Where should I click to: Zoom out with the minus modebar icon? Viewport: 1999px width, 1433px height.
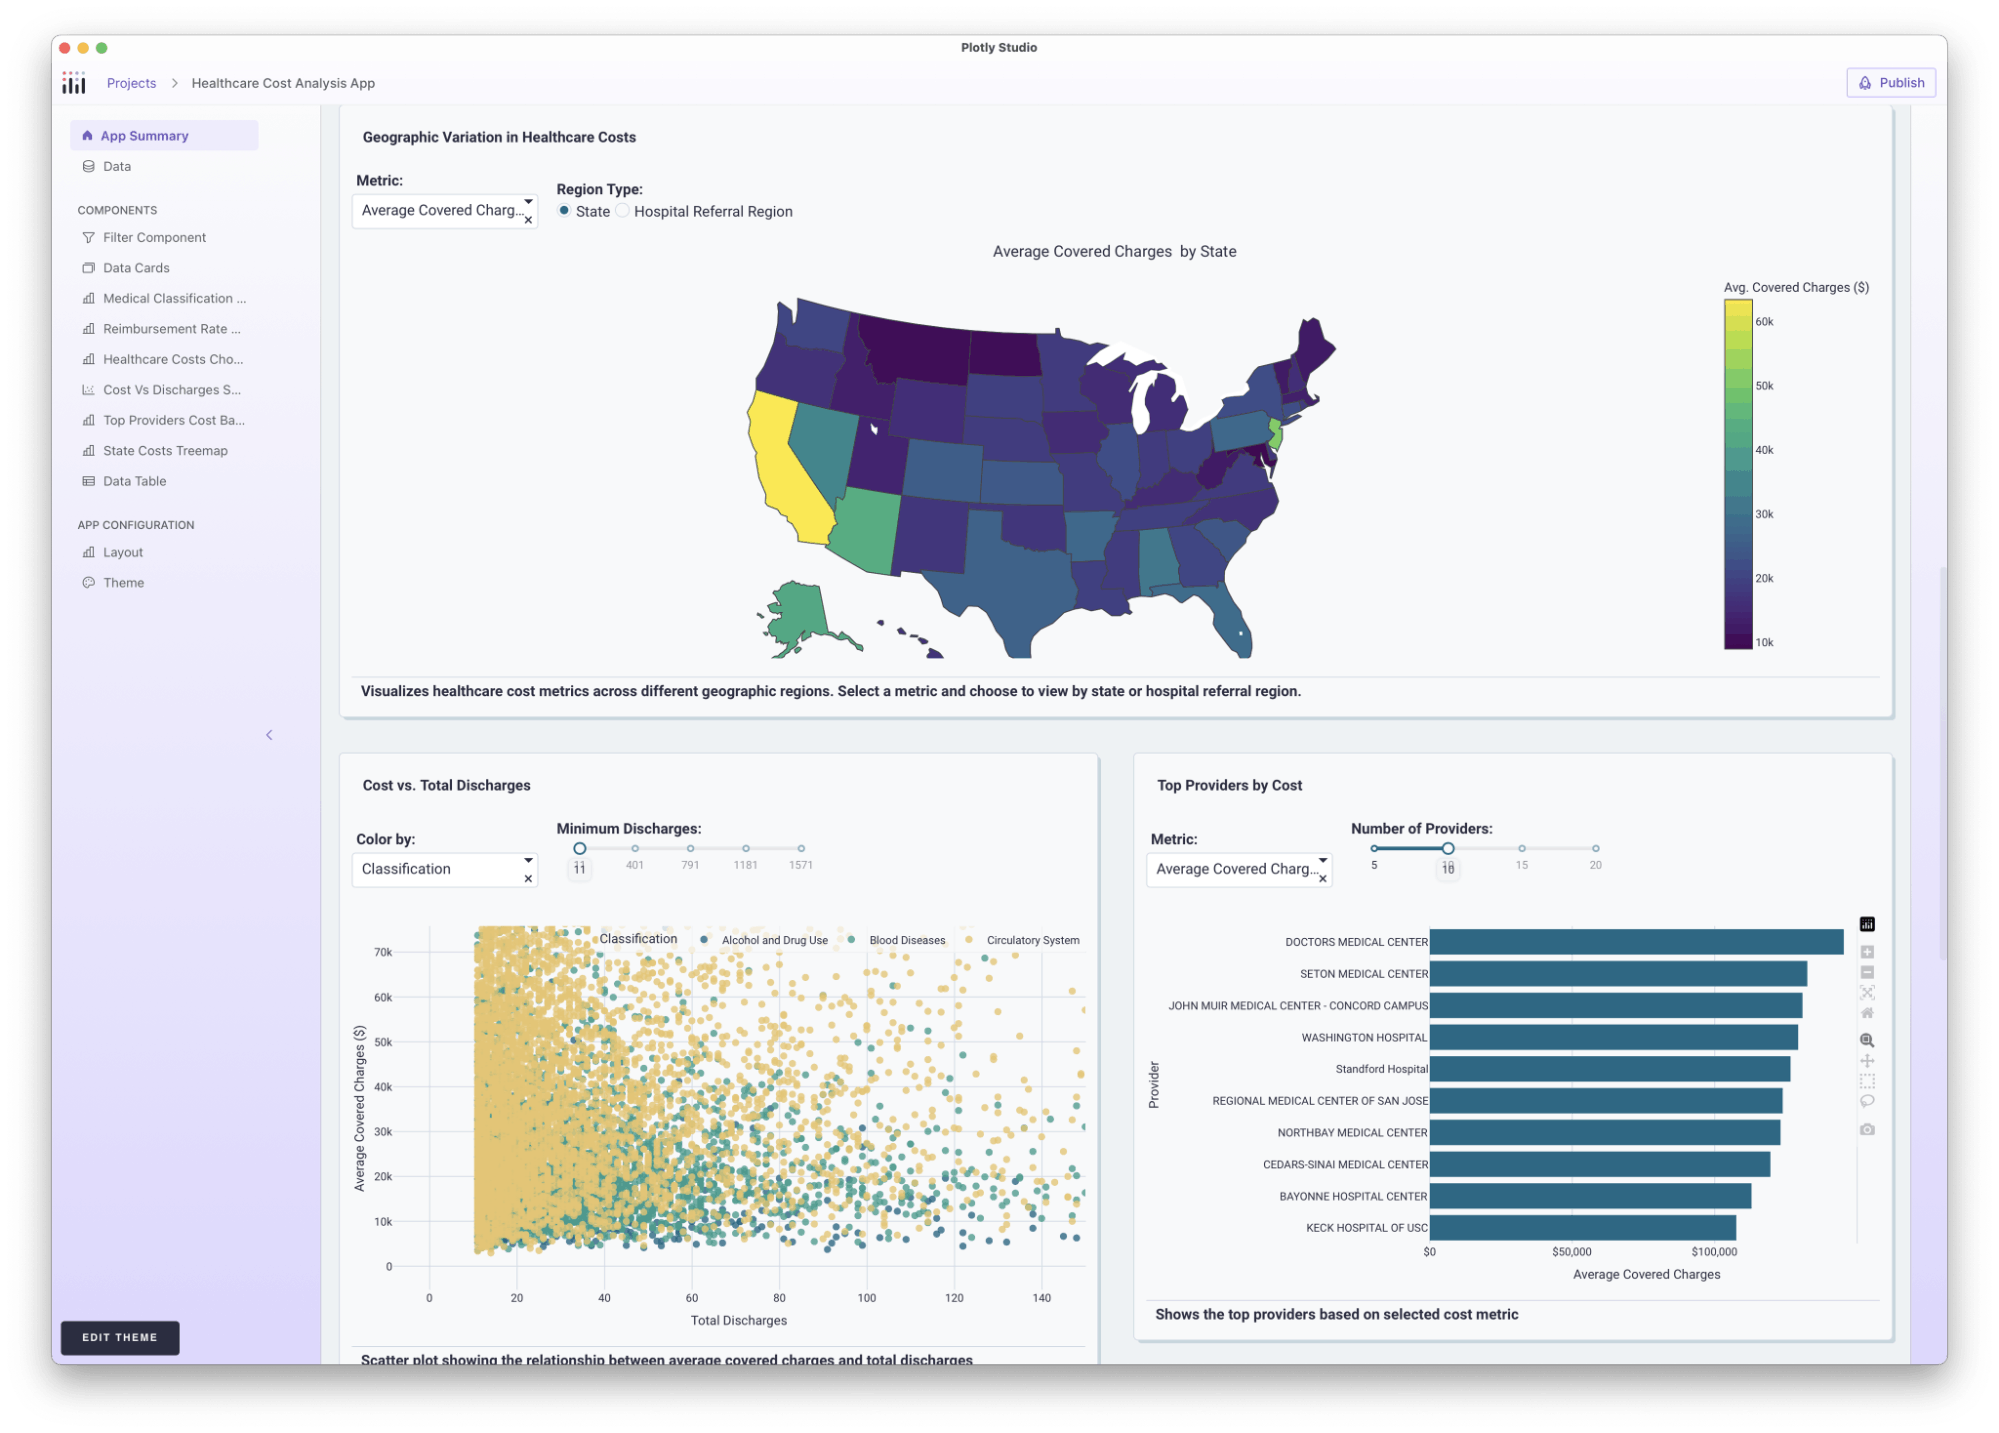click(1866, 972)
